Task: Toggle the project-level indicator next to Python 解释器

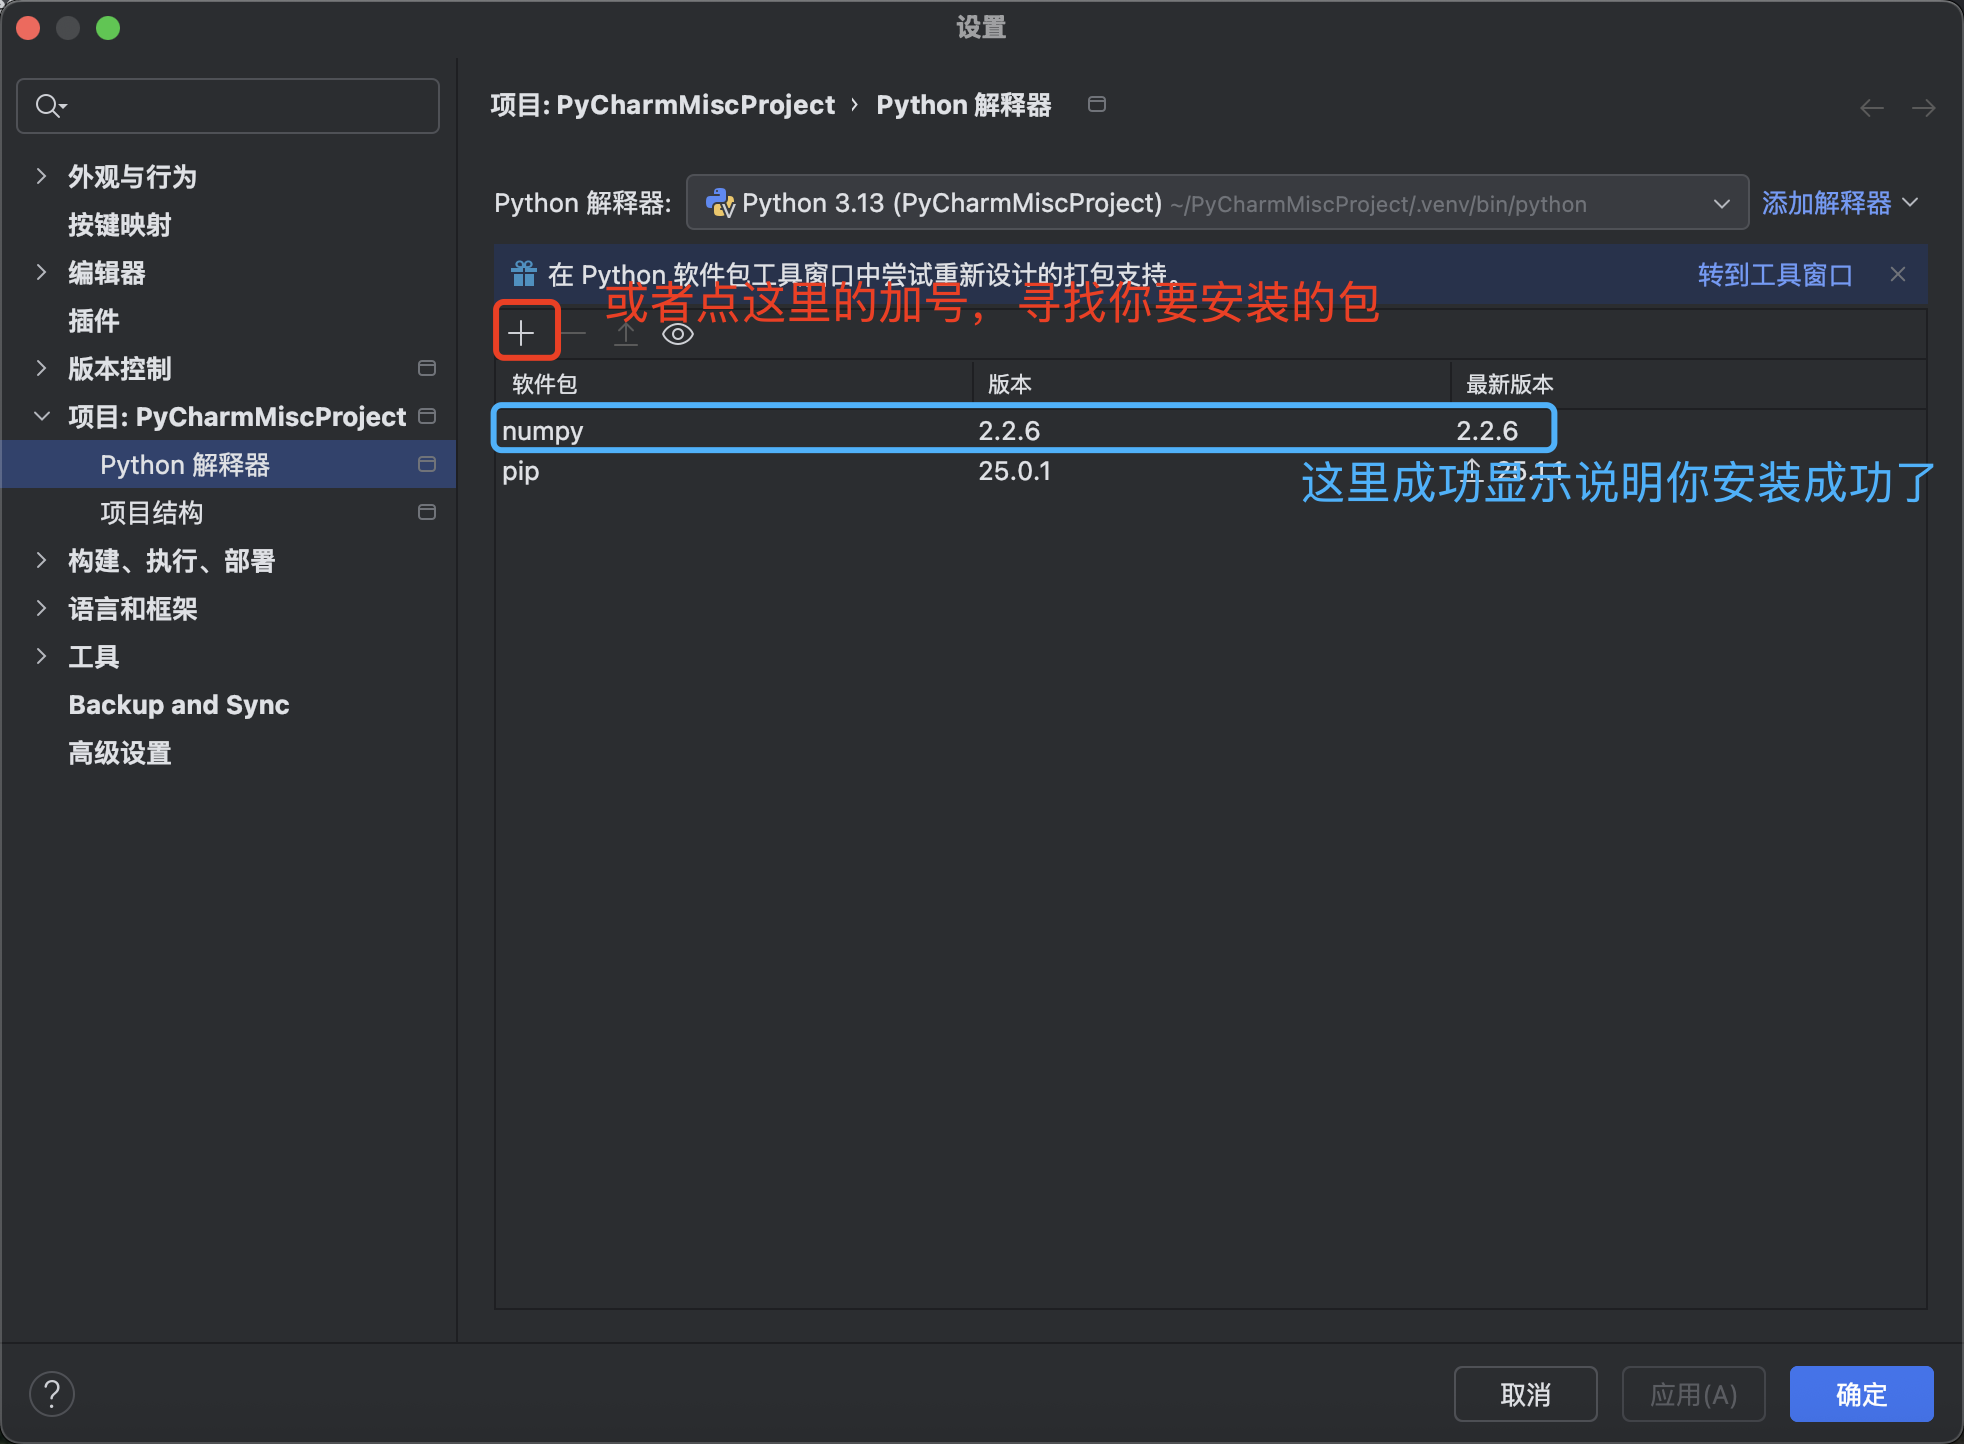Action: (427, 463)
